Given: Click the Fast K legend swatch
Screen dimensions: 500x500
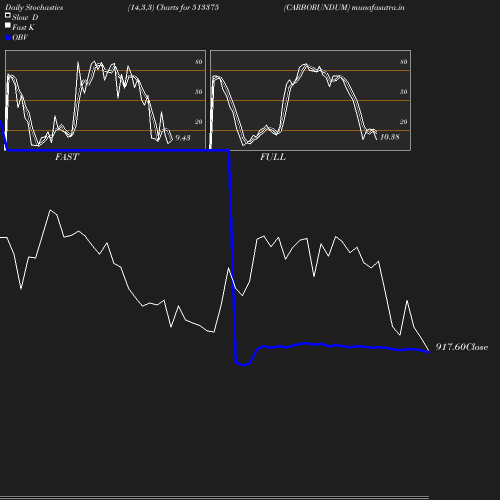Looking at the screenshot, I should click(x=8, y=25).
